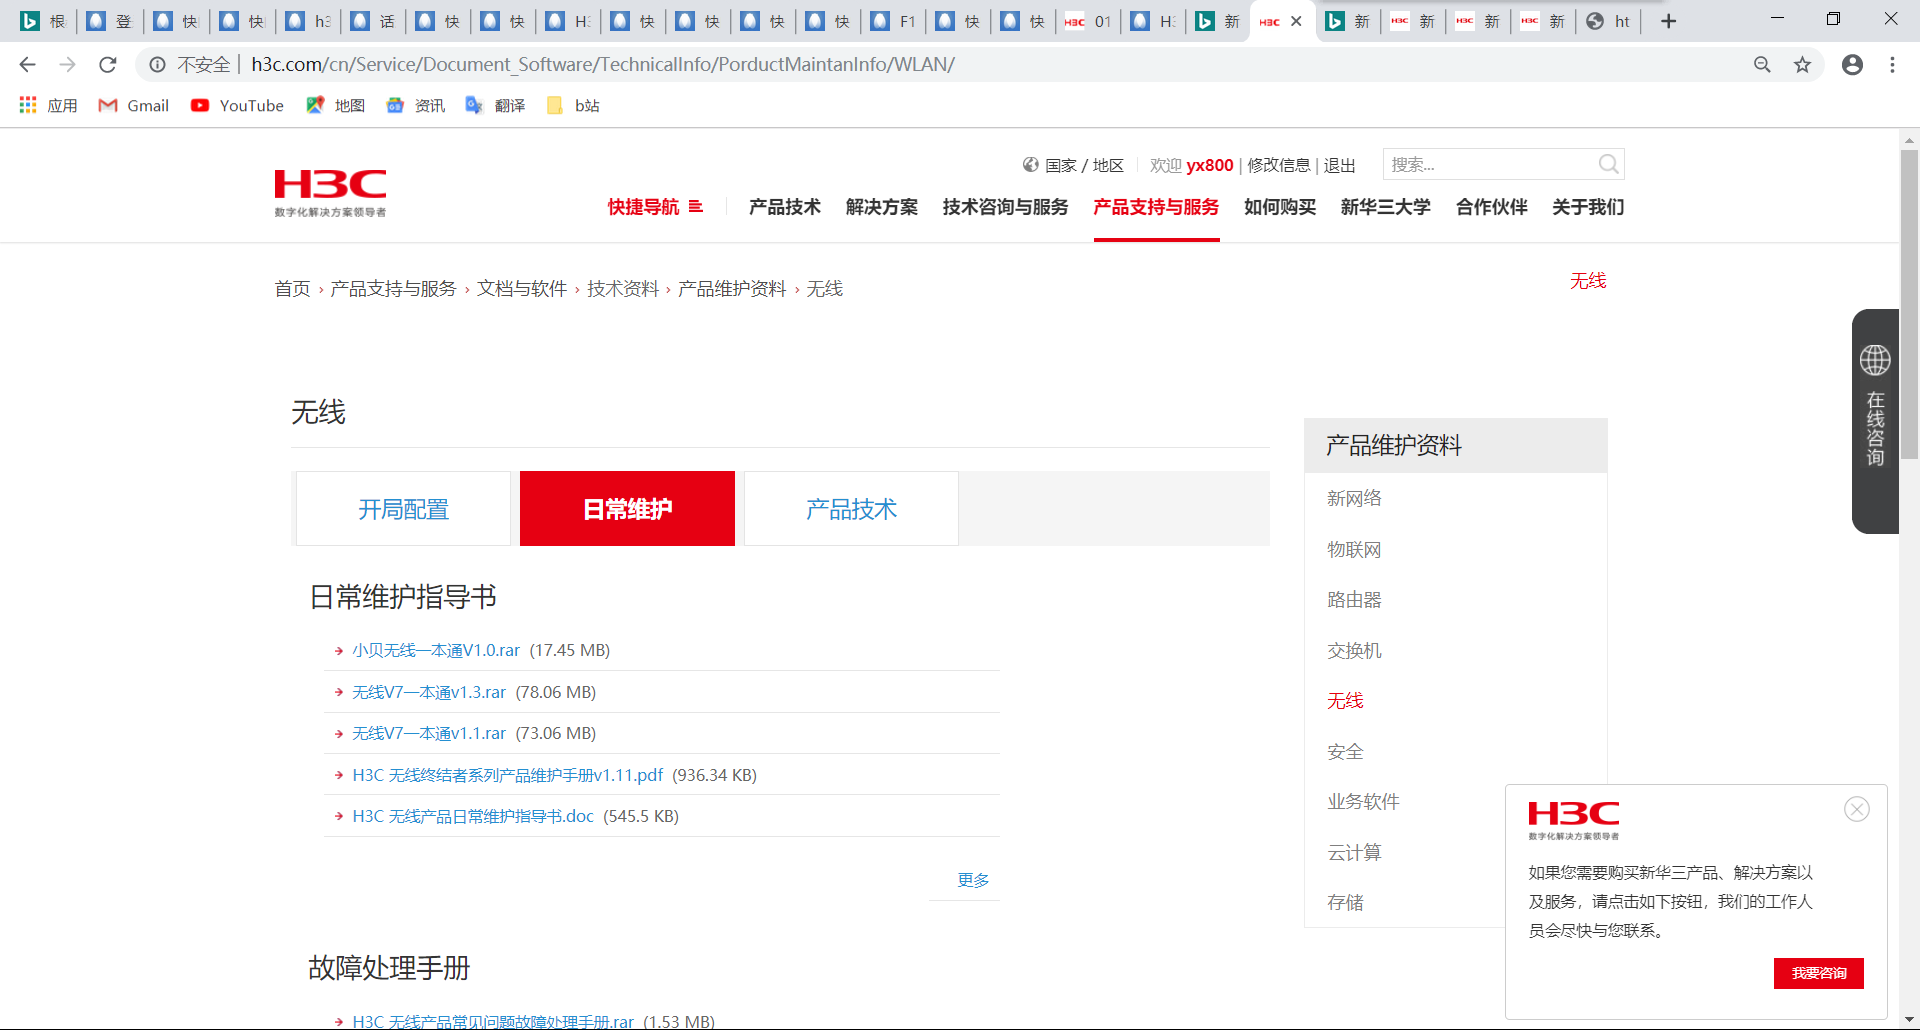The width and height of the screenshot is (1920, 1030).
Task: Open the 新华三大学 main menu
Action: (x=1386, y=207)
